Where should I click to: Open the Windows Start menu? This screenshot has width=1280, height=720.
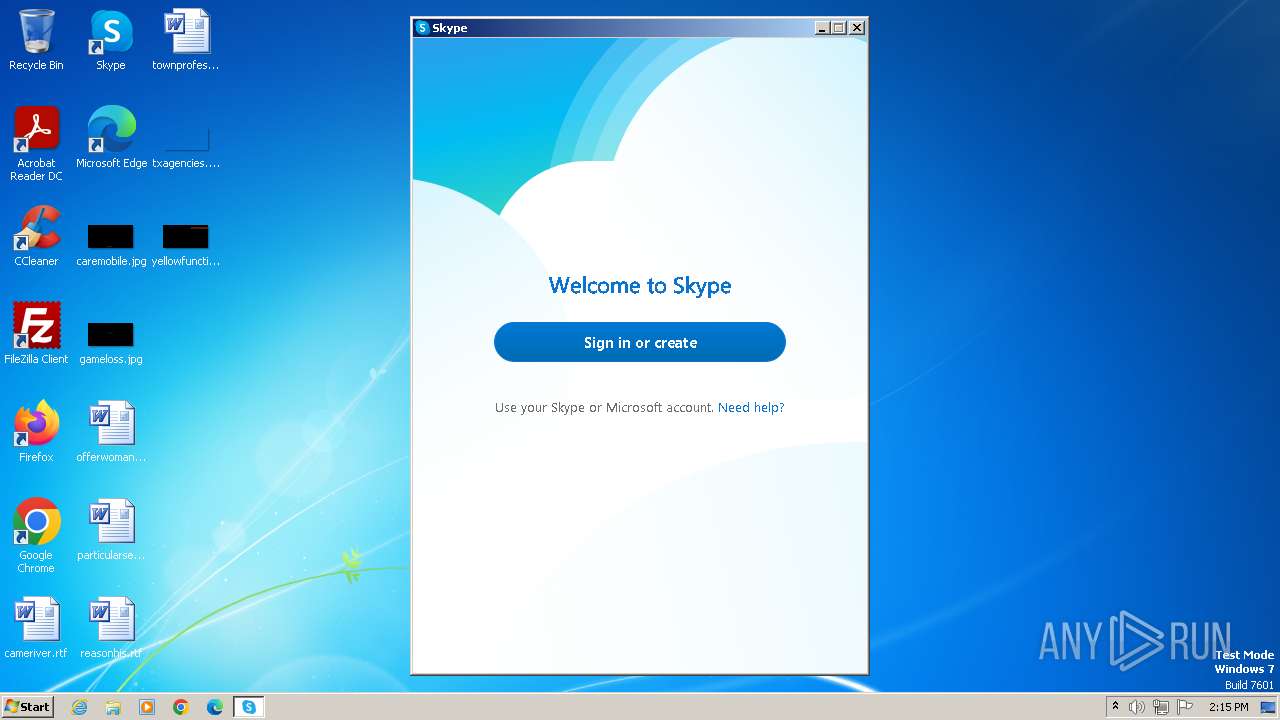(x=28, y=707)
